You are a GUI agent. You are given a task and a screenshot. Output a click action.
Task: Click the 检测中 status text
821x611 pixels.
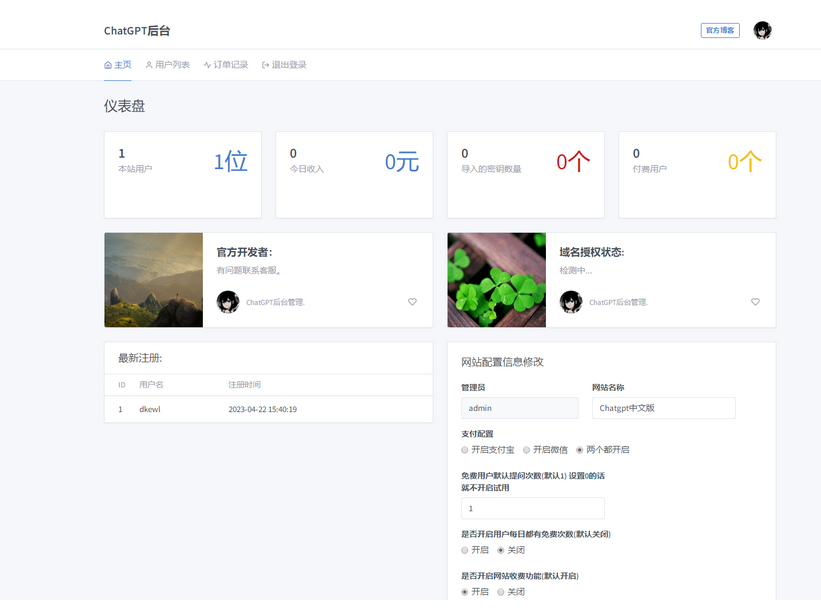pyautogui.click(x=576, y=271)
